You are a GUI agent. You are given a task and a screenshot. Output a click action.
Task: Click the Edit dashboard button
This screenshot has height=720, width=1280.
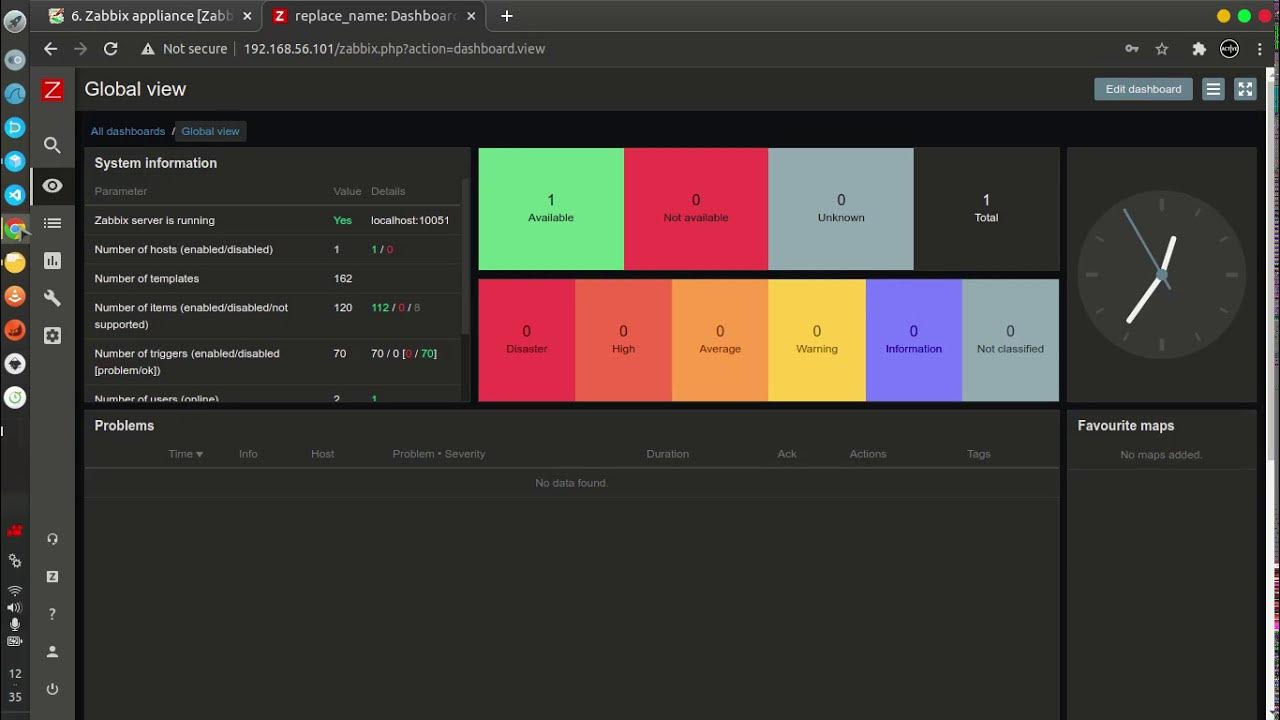click(x=1143, y=89)
